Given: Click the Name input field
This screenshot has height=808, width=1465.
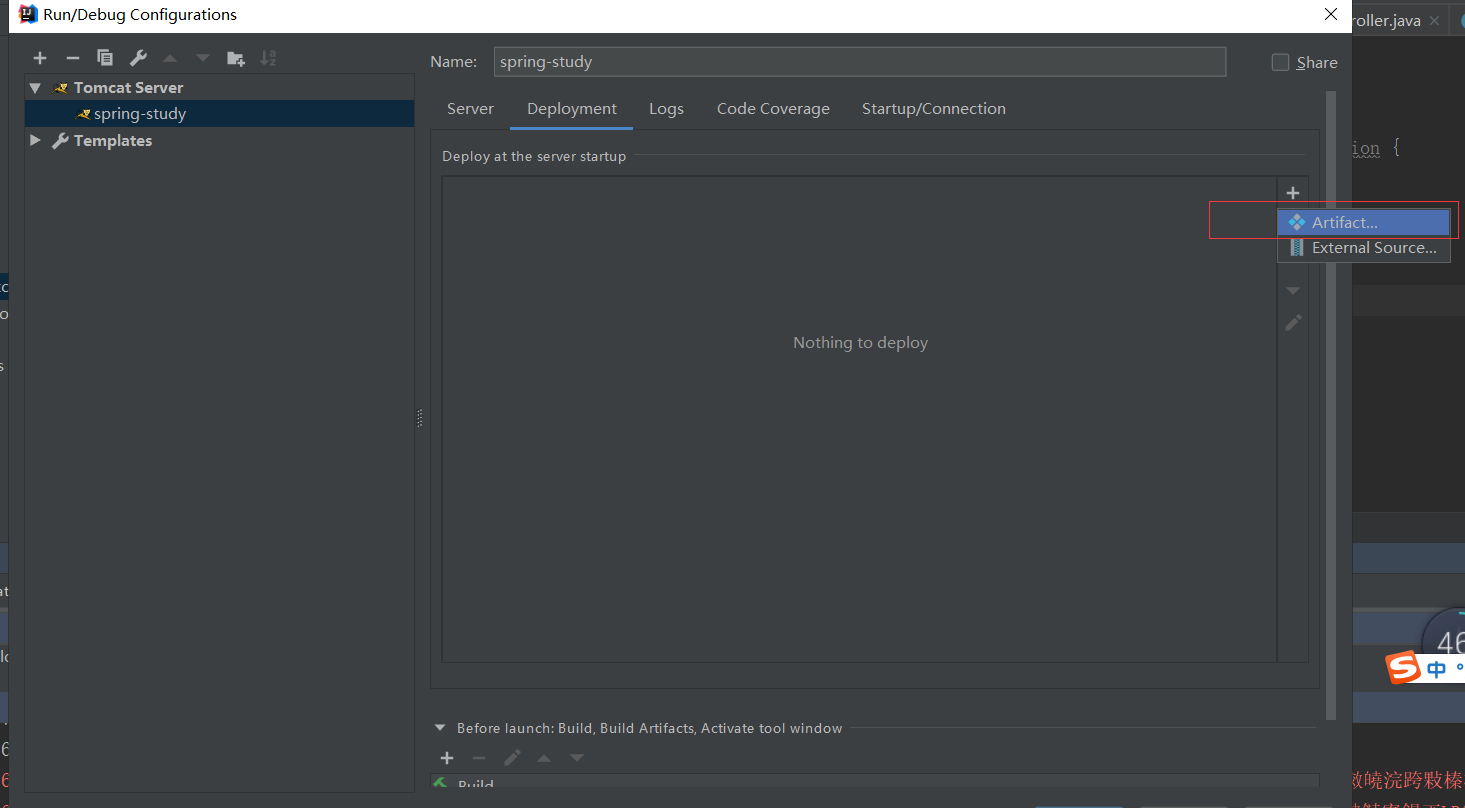Looking at the screenshot, I should pyautogui.click(x=860, y=62).
